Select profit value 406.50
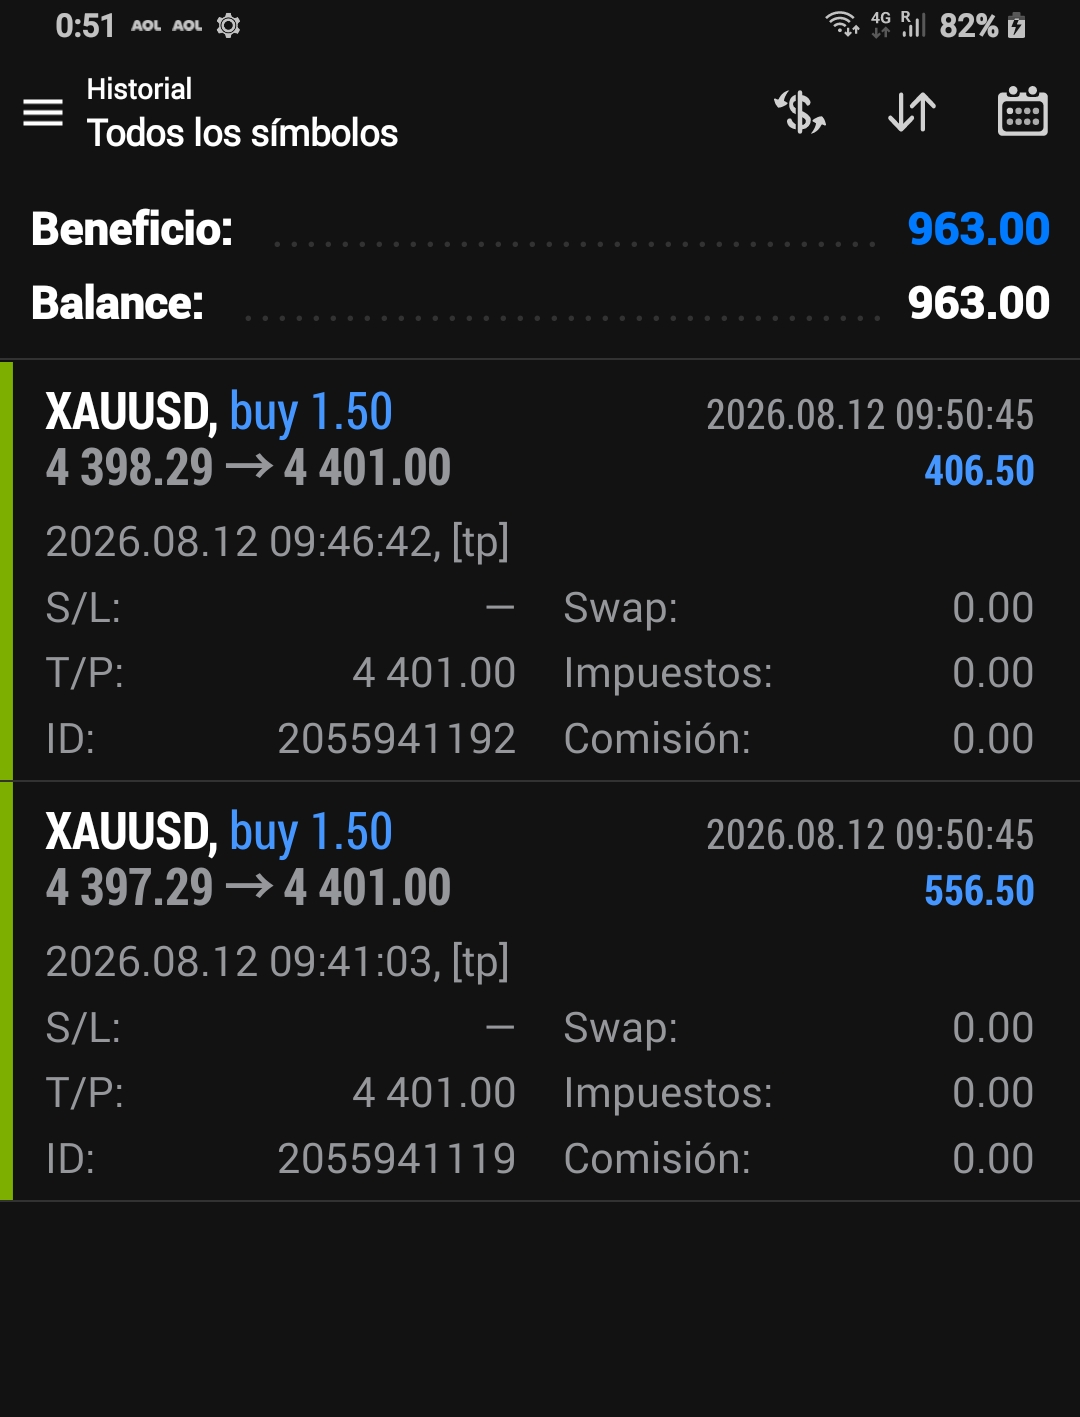The image size is (1080, 1417). coord(979,471)
